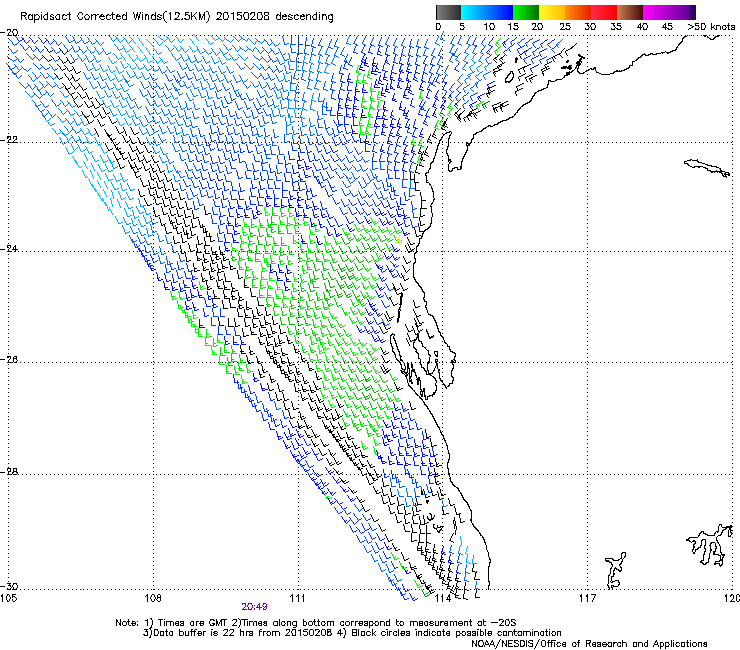
Task: Click the '-22' latitude axis label
Action: tap(9, 140)
